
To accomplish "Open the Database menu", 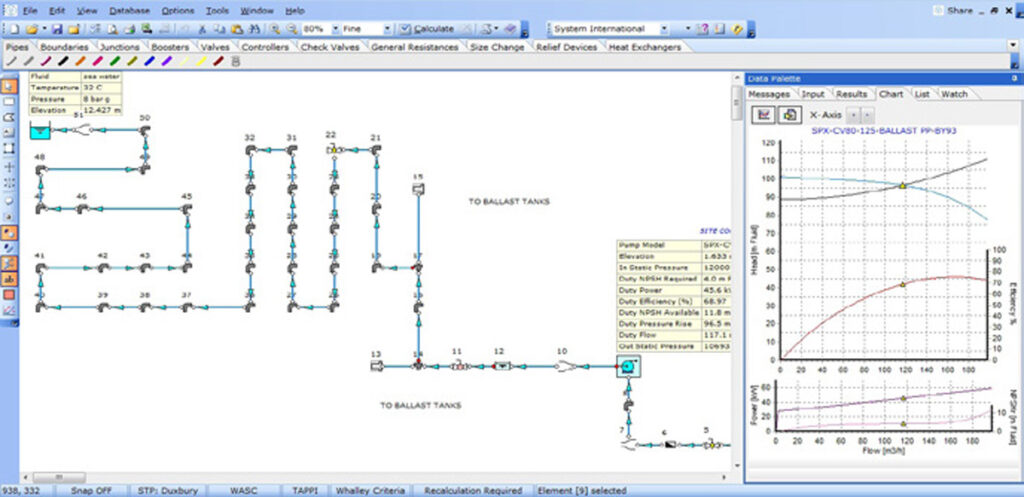I will [130, 10].
